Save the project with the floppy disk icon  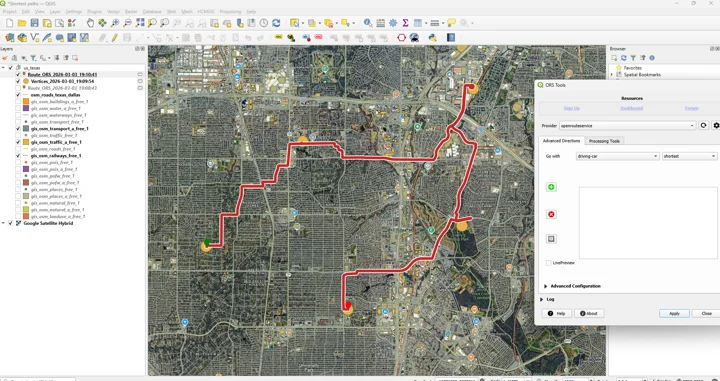[34, 23]
